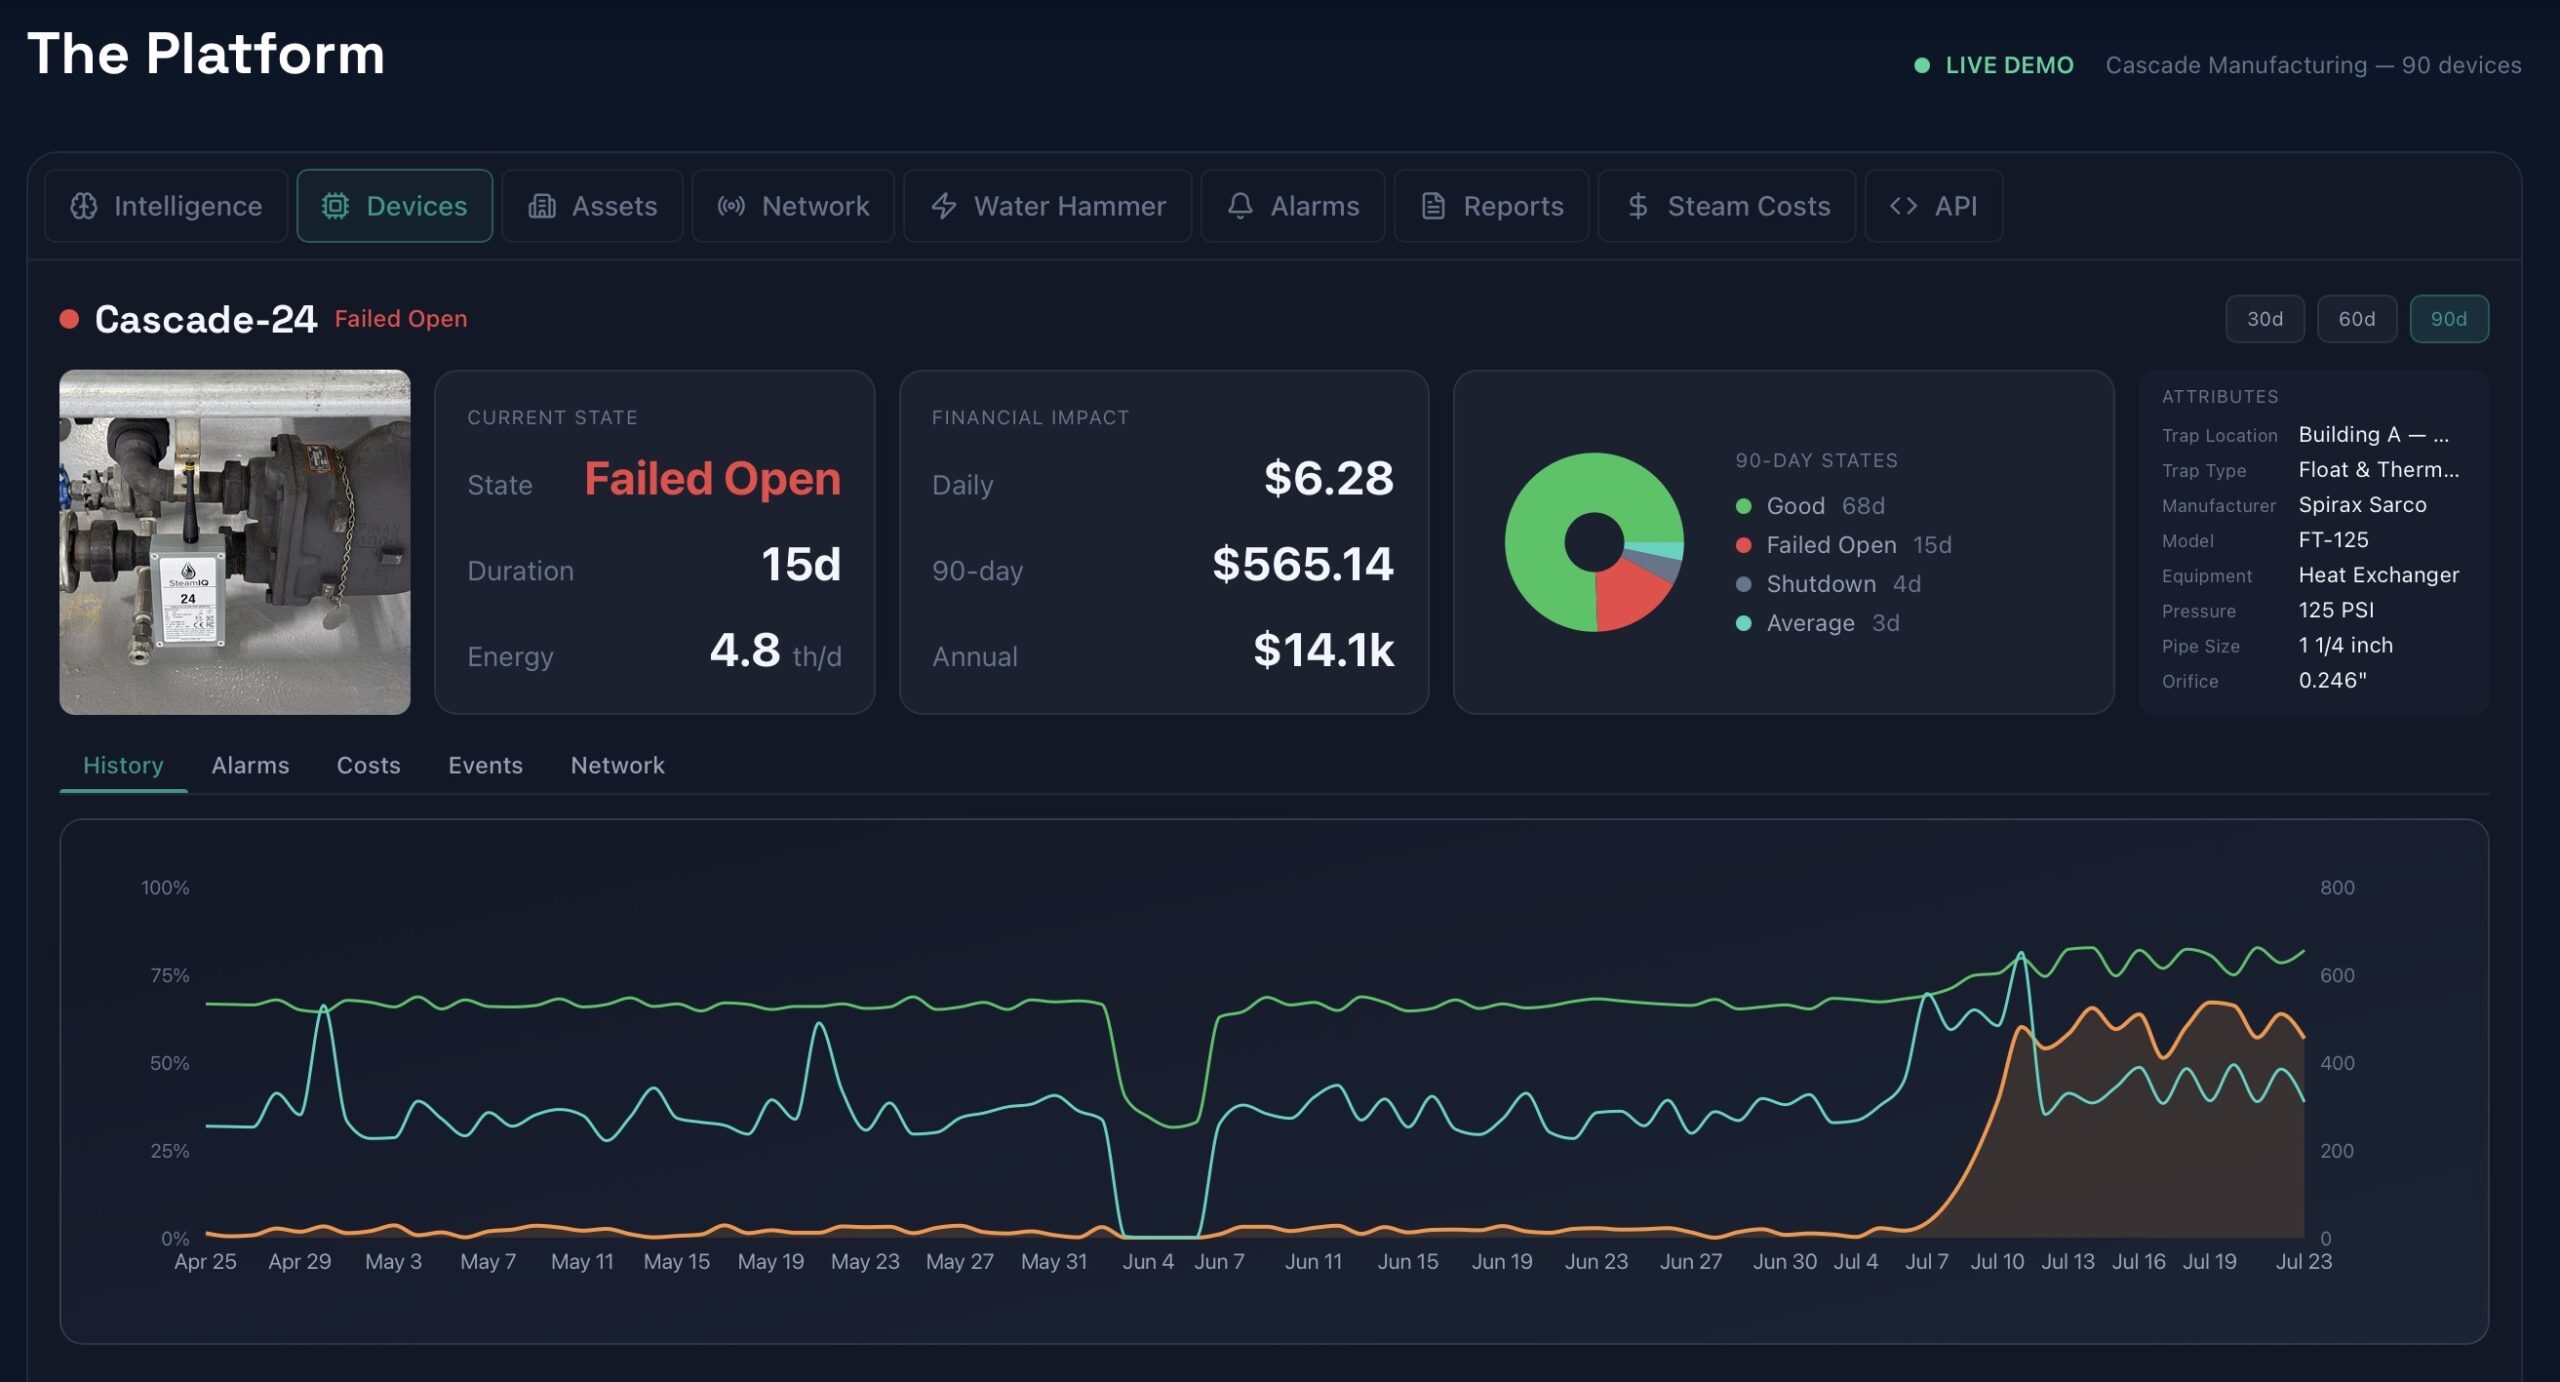
Task: Select the 30d time range
Action: point(2264,319)
